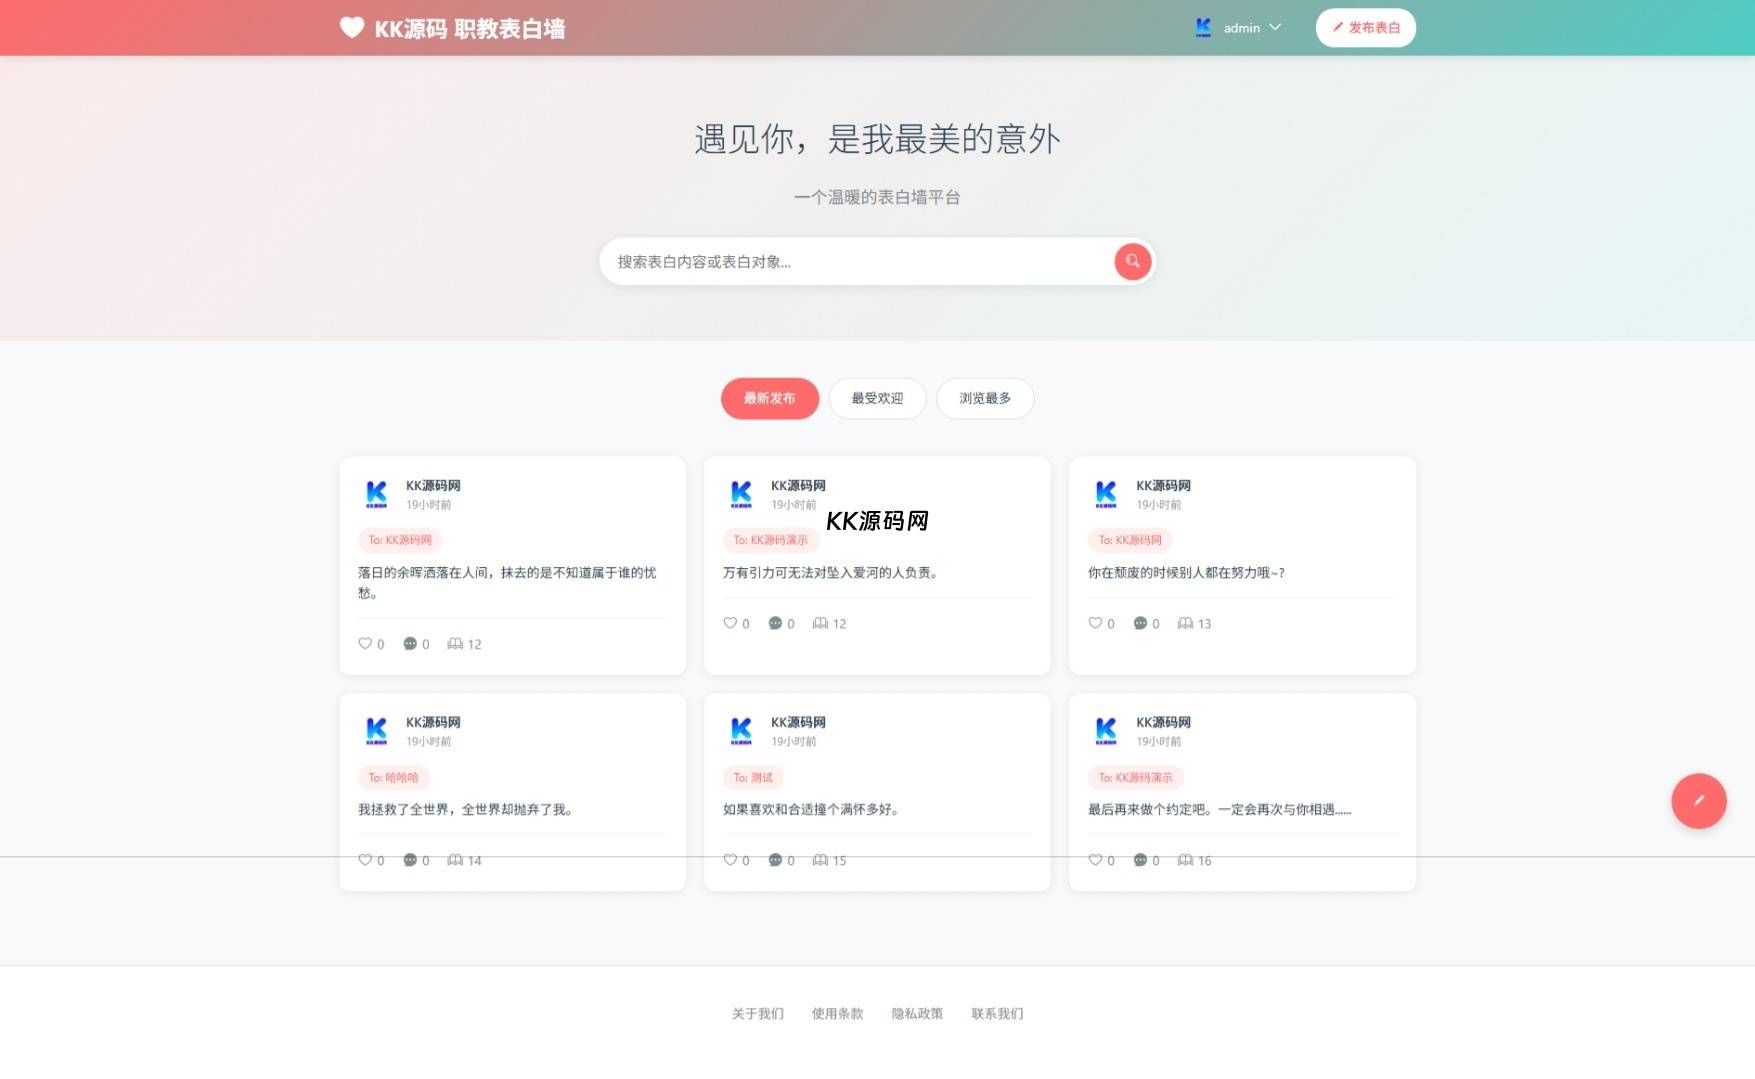Viewport: 1755px width, 1079px height.
Task: Open comments on the 万有引力 post
Action: click(775, 623)
